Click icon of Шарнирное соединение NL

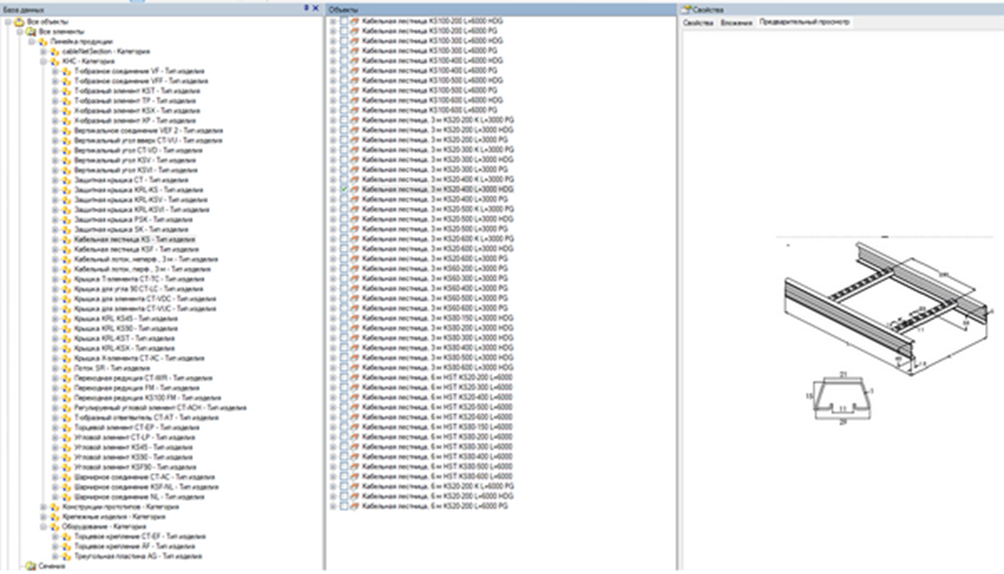[x=66, y=497]
